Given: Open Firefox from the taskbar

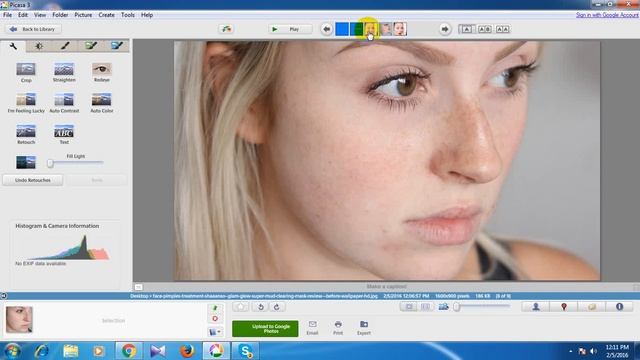Looking at the screenshot, I should coord(187,351).
